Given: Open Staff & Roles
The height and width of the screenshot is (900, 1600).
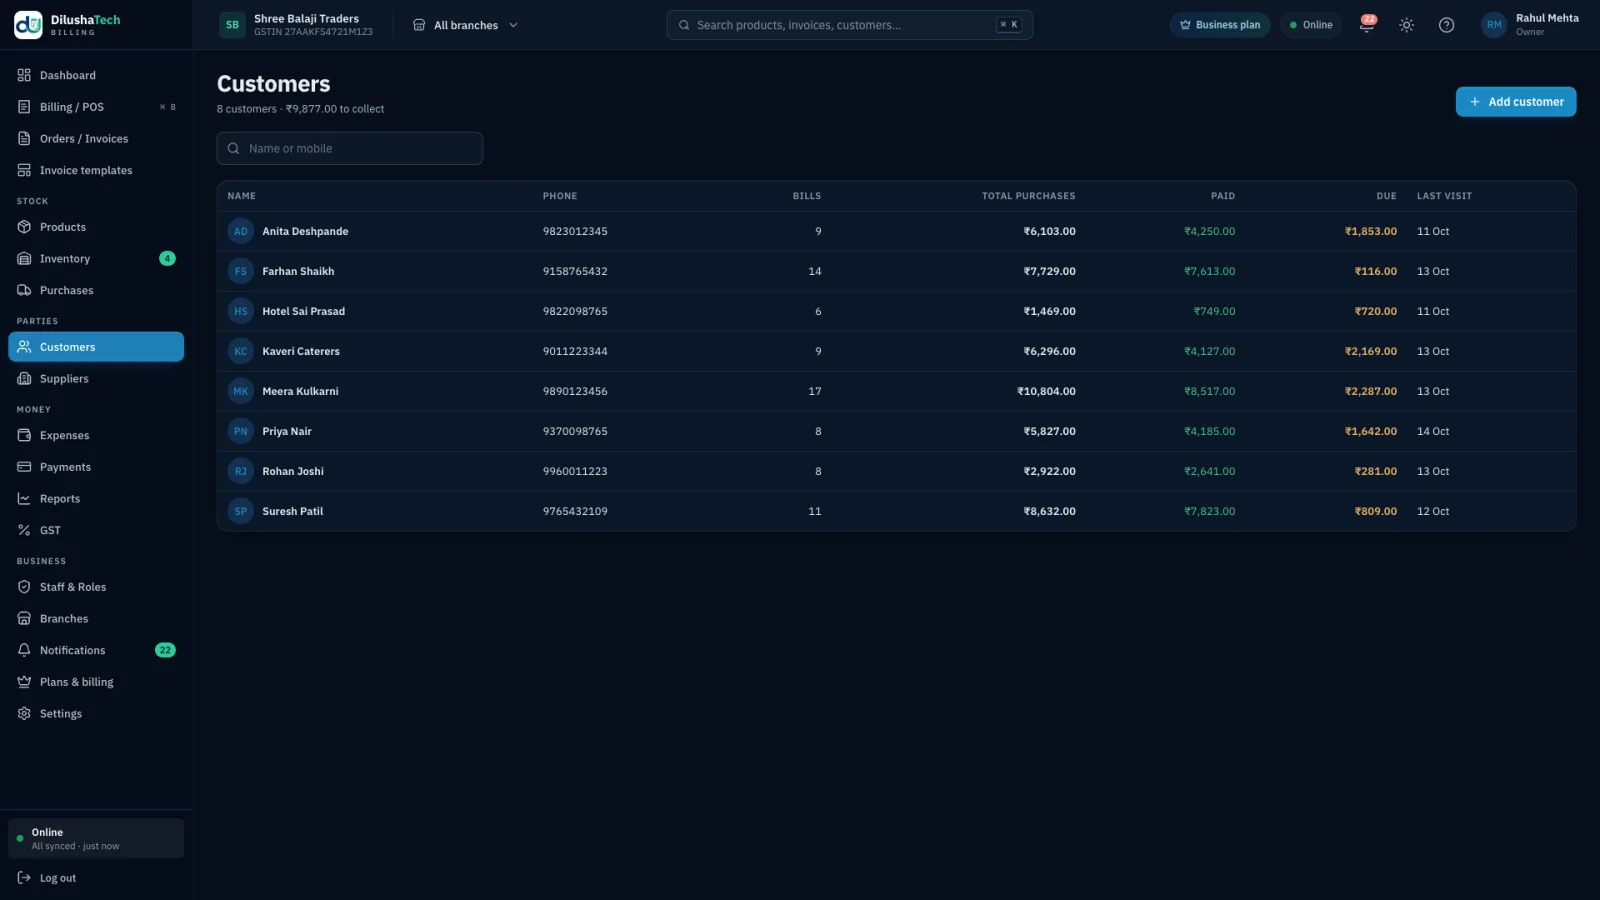Looking at the screenshot, I should tap(96, 587).
